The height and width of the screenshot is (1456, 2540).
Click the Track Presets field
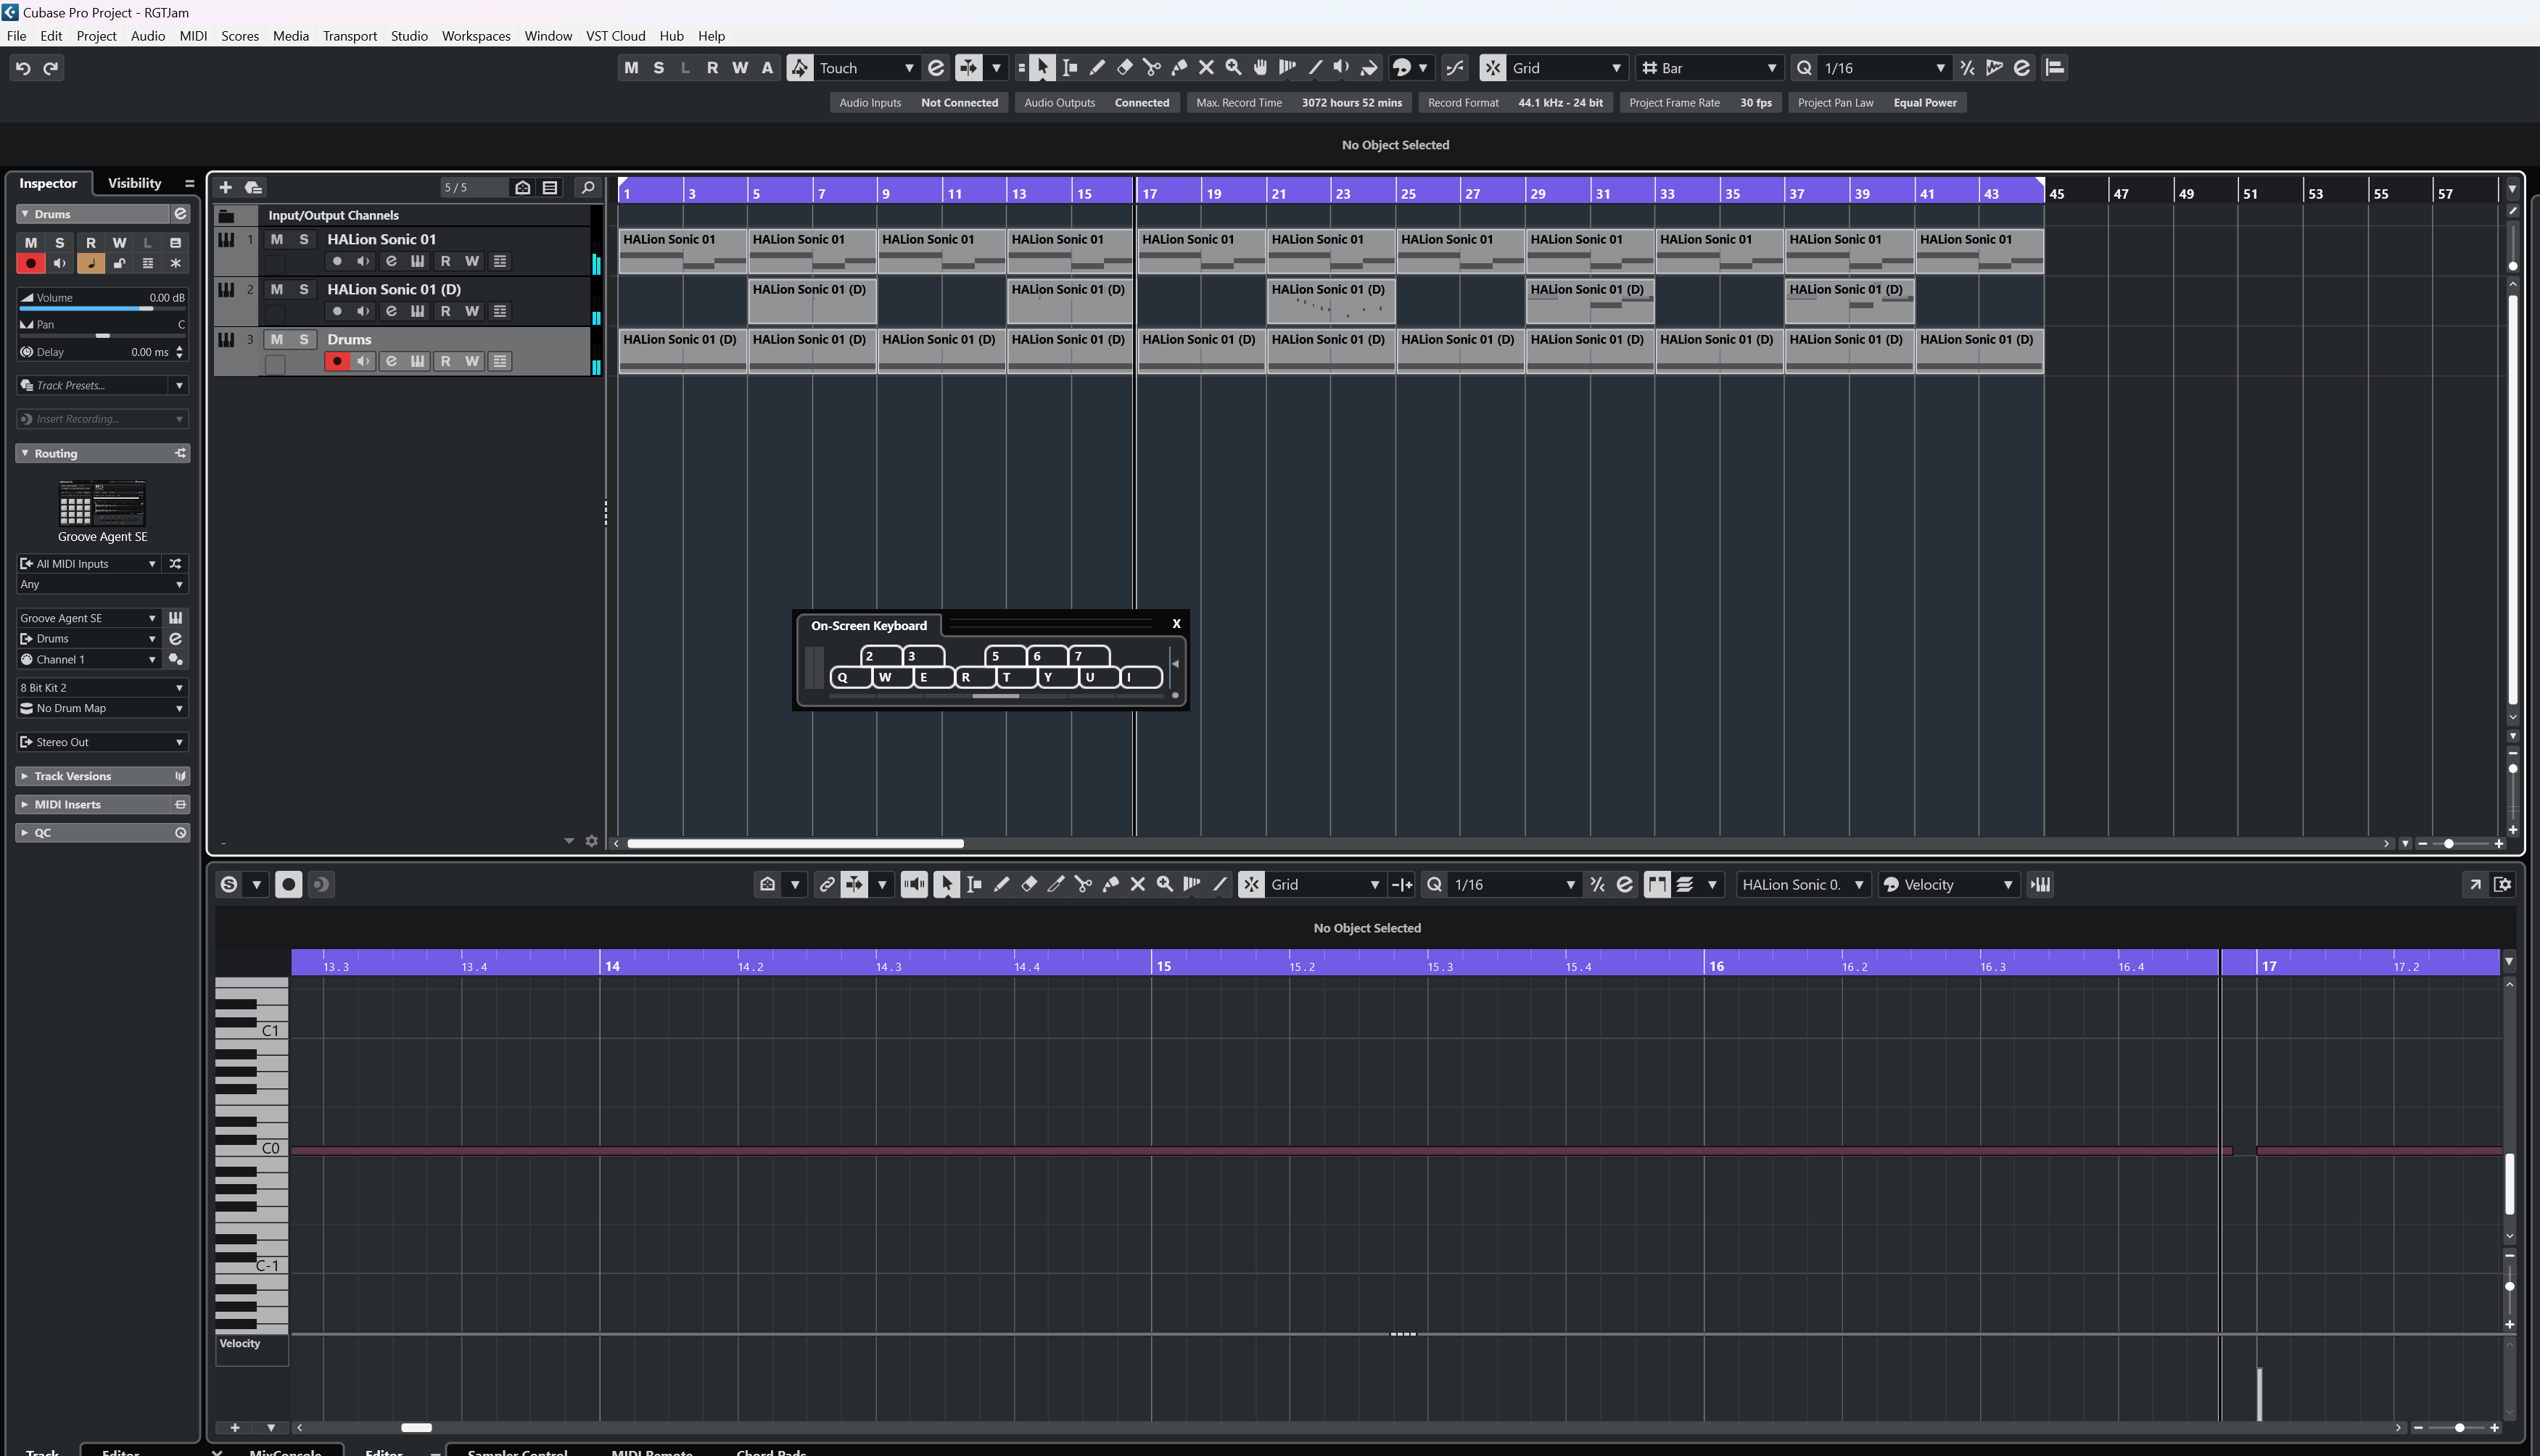click(x=102, y=385)
